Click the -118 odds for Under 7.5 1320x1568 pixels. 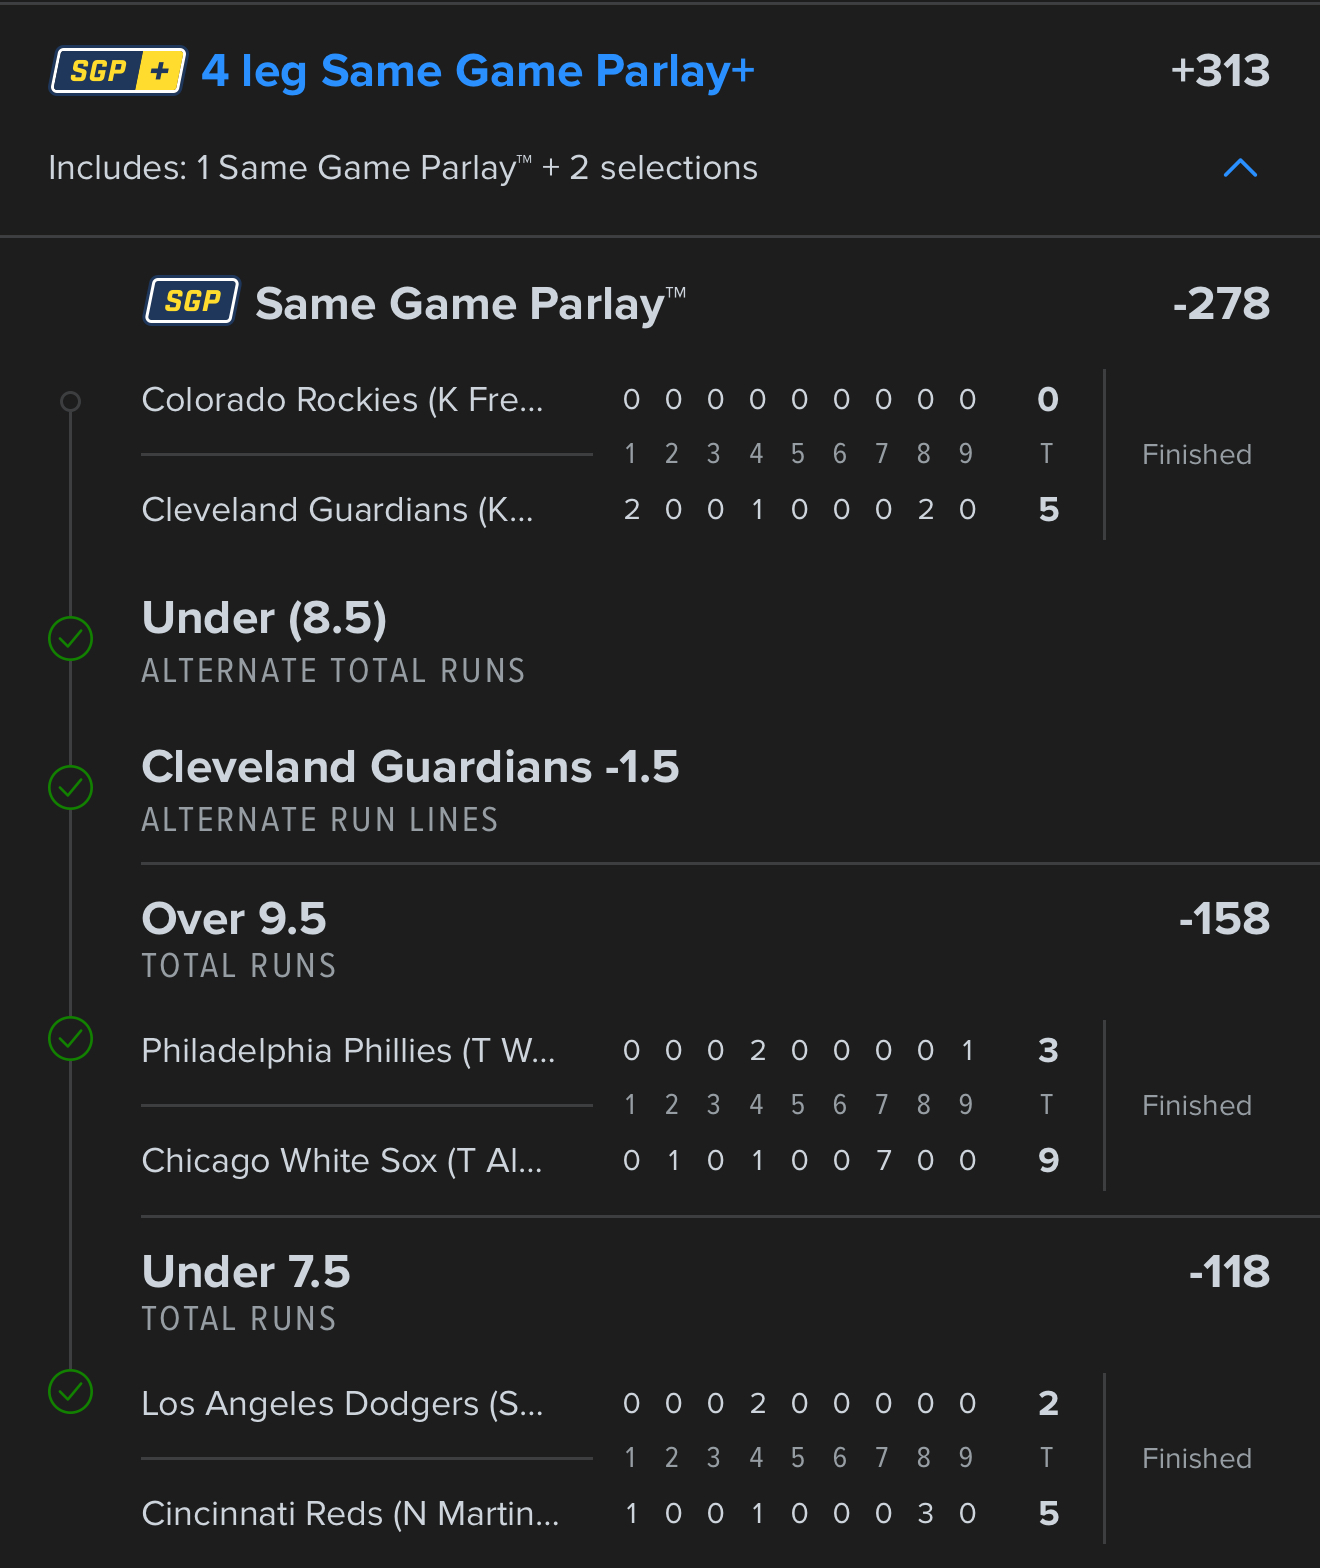click(x=1229, y=1272)
